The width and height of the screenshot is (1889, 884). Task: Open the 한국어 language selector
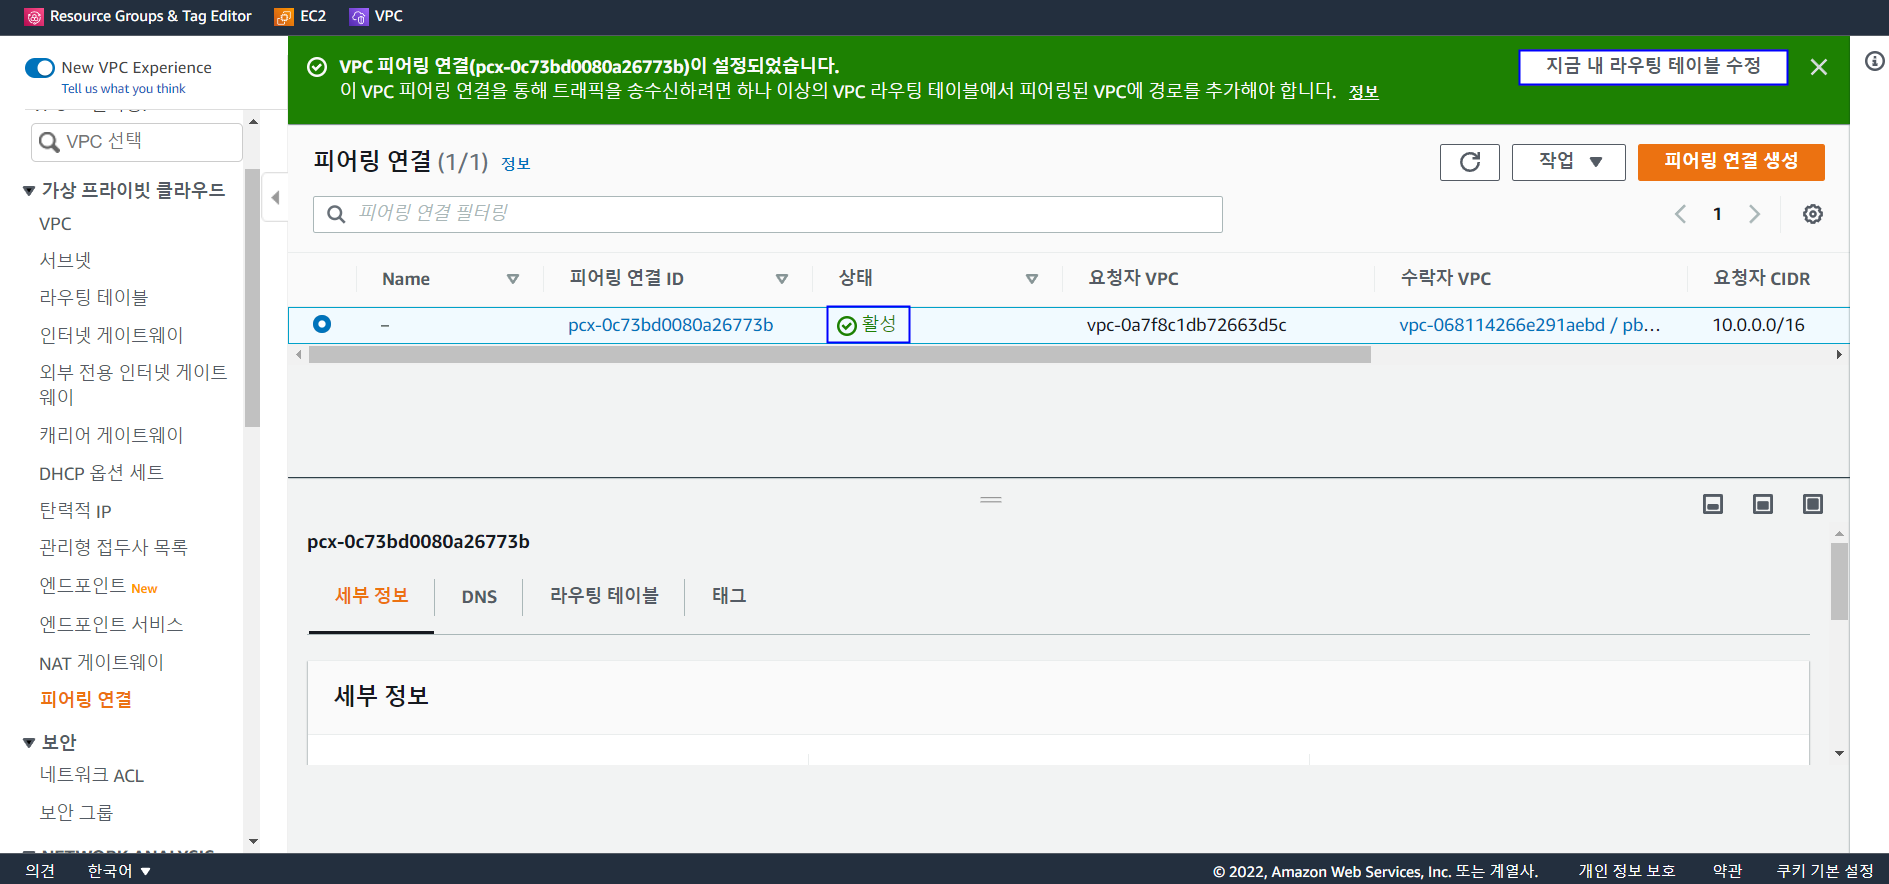coord(118,871)
